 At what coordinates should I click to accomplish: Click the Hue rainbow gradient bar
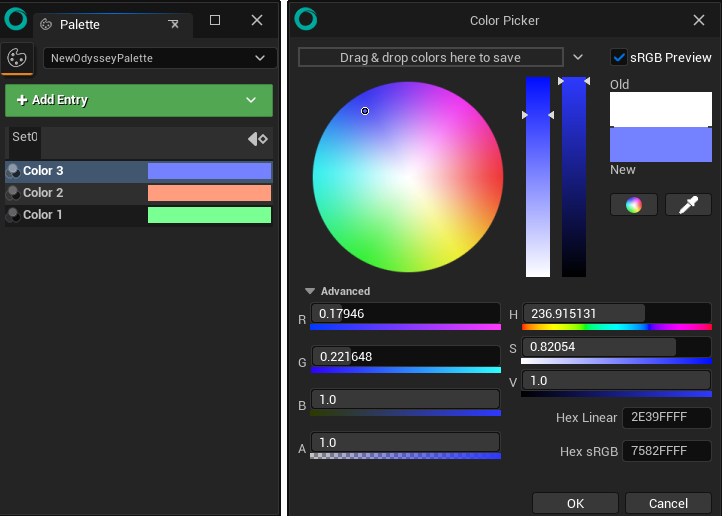[617, 327]
